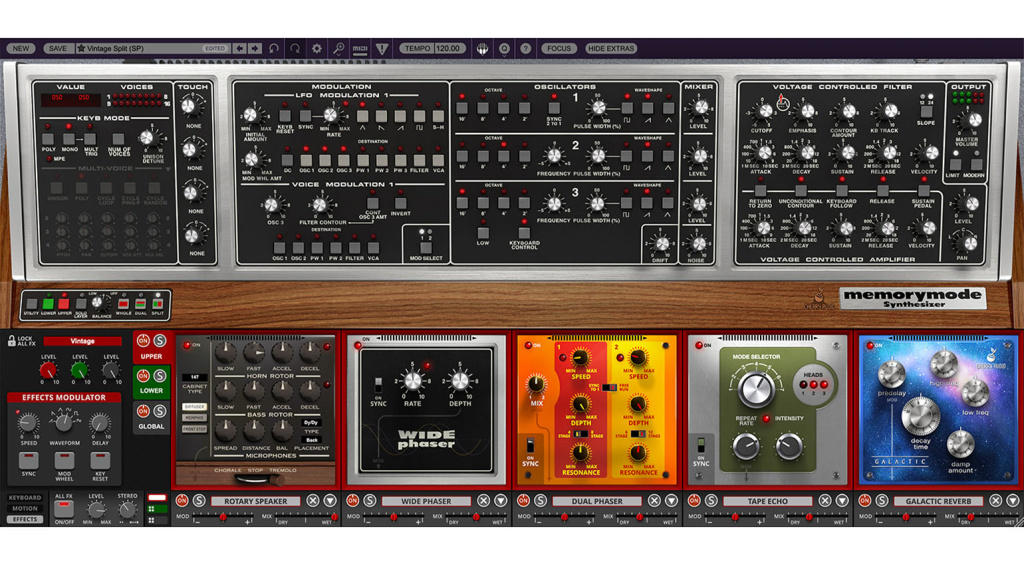This screenshot has height=565, width=1024.
Task: Go to the previous preset arrow
Action: tap(240, 48)
